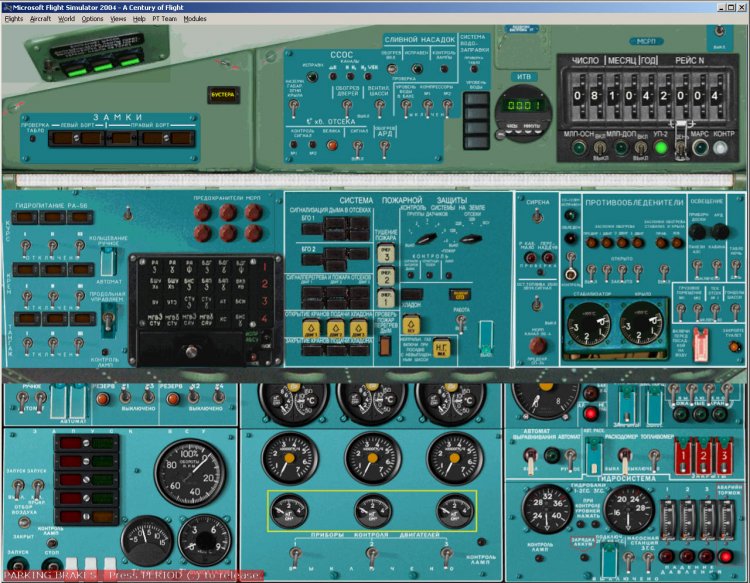Click the PARKING BRAKES status message

tap(133, 575)
